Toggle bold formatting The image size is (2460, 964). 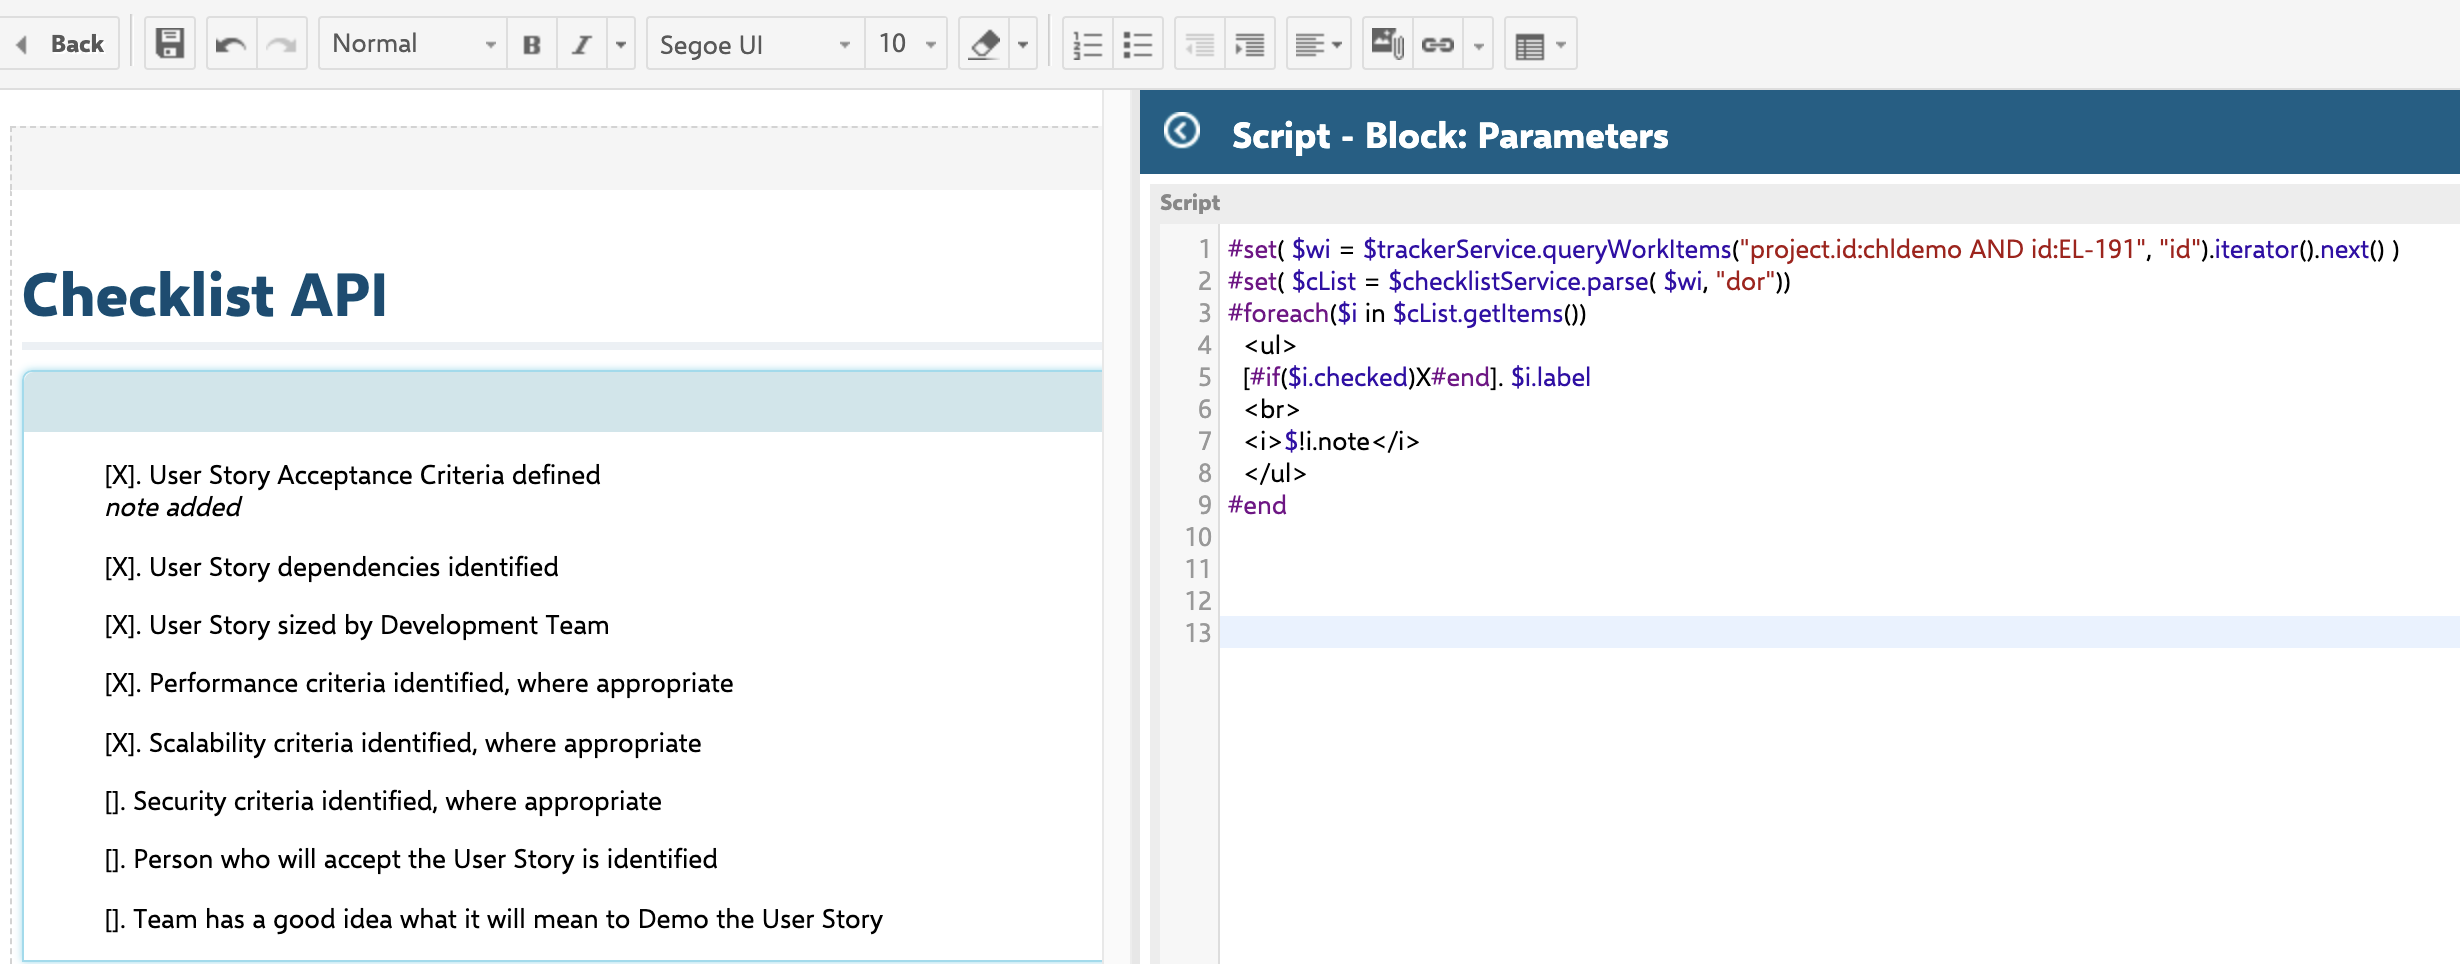click(x=532, y=44)
